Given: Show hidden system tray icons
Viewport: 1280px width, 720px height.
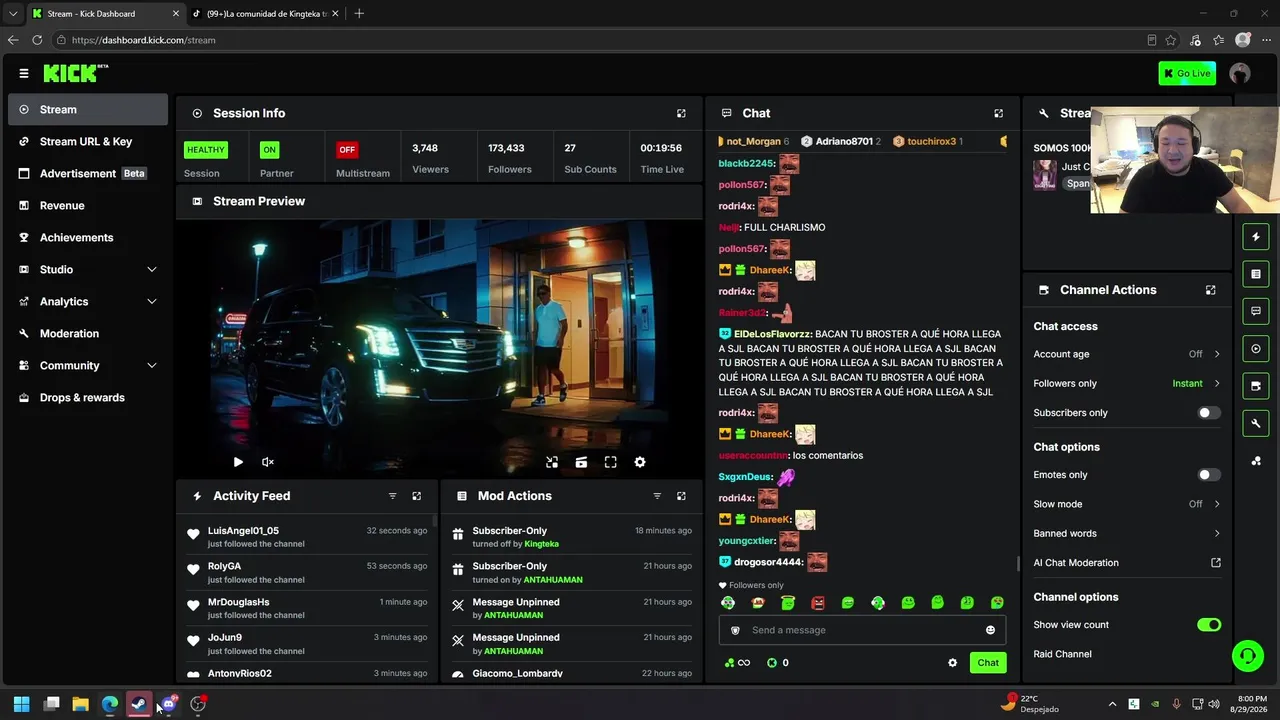Looking at the screenshot, I should 1112,704.
